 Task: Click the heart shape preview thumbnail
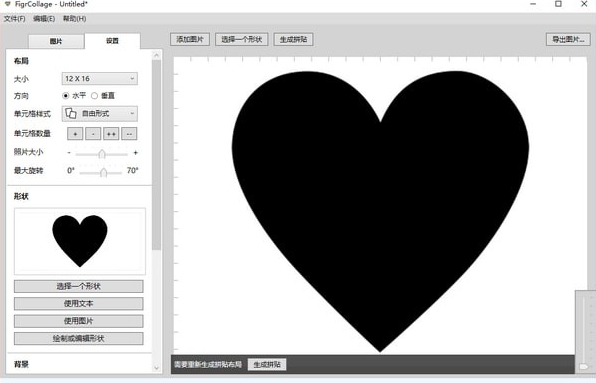[x=80, y=241]
